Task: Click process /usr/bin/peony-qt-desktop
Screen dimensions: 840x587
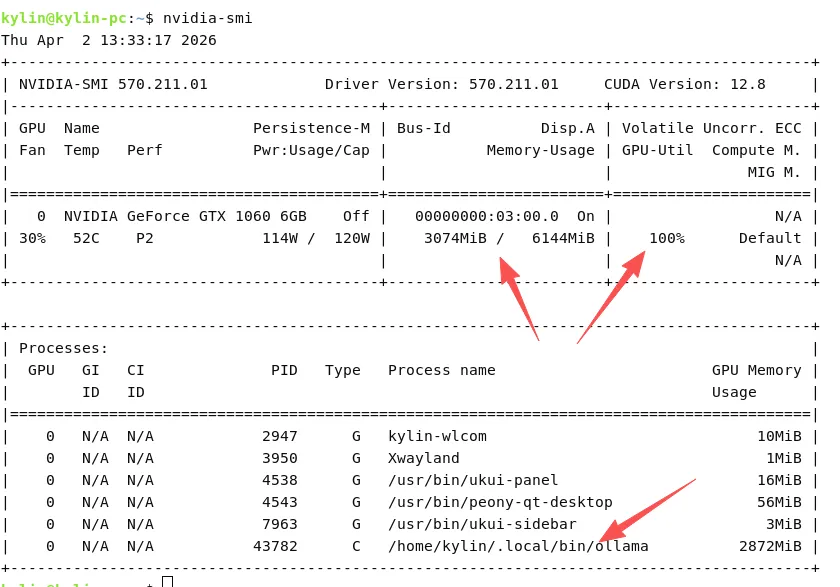Action: coord(500,502)
